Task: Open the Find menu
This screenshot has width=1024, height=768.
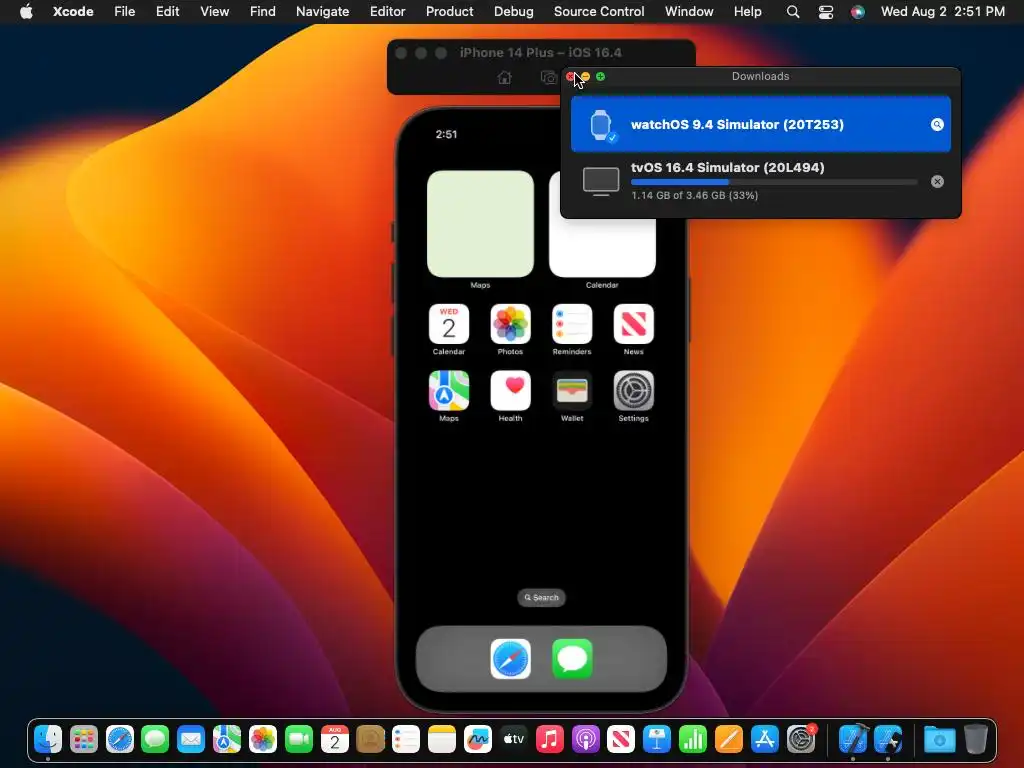Action: (x=263, y=12)
